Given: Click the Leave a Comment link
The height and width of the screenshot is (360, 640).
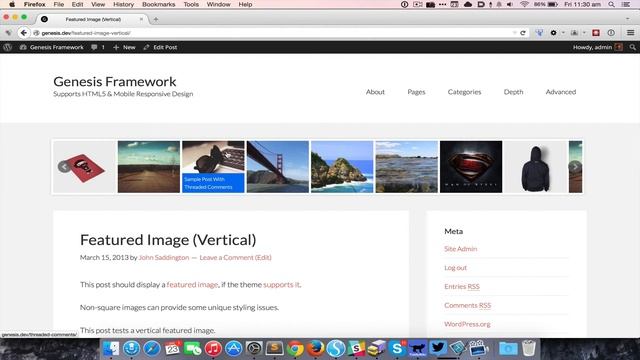Looking at the screenshot, I should pos(226,258).
